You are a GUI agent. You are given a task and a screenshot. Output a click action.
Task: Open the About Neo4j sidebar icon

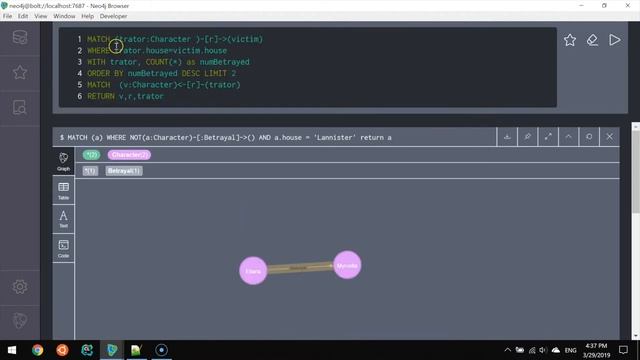20,321
